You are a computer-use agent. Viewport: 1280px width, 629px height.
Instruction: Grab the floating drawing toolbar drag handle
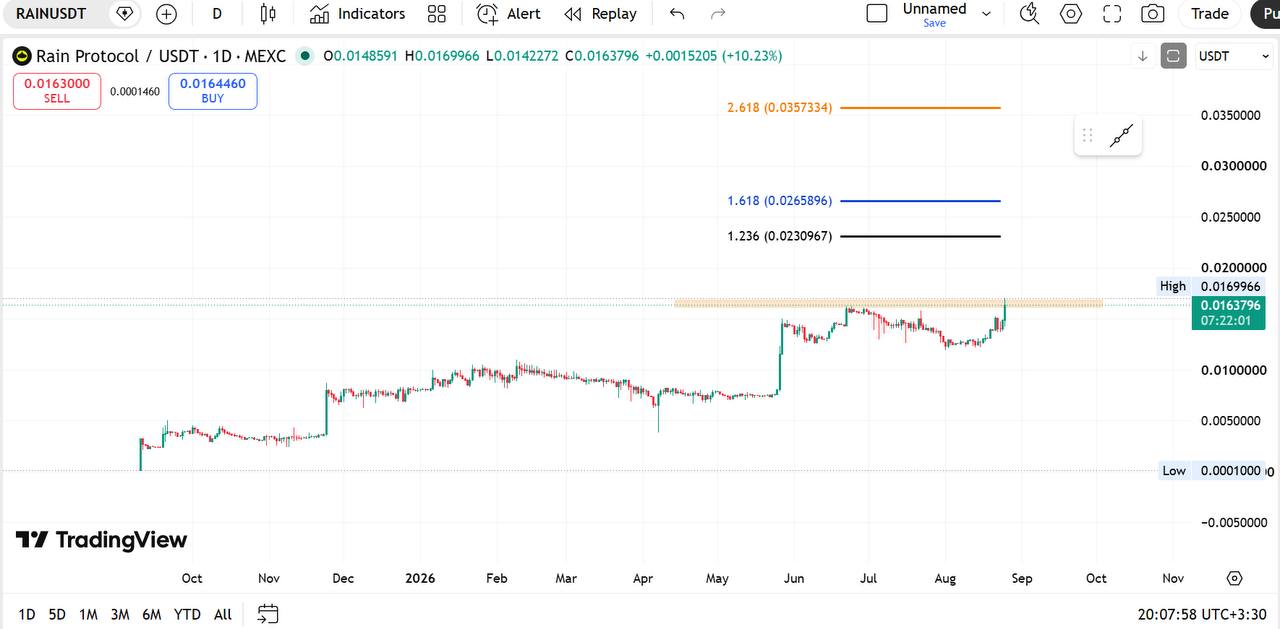[1088, 135]
